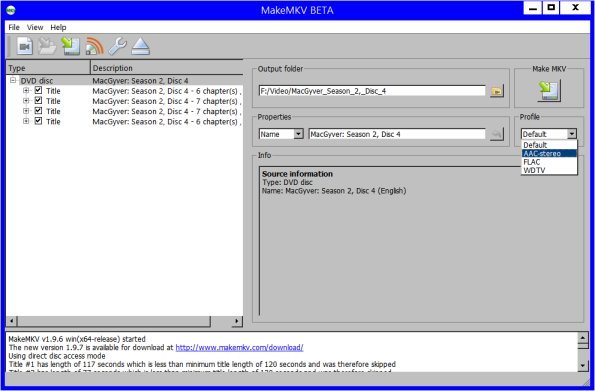Open Preferences with the wrench icon

(117, 46)
